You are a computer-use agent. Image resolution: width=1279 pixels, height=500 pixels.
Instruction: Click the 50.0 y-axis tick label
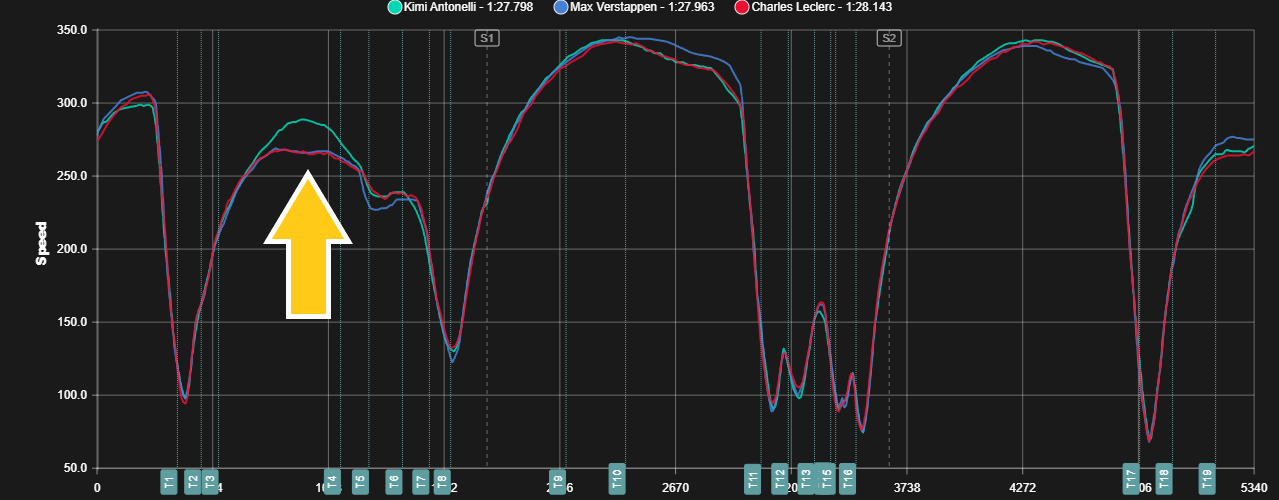click(75, 468)
